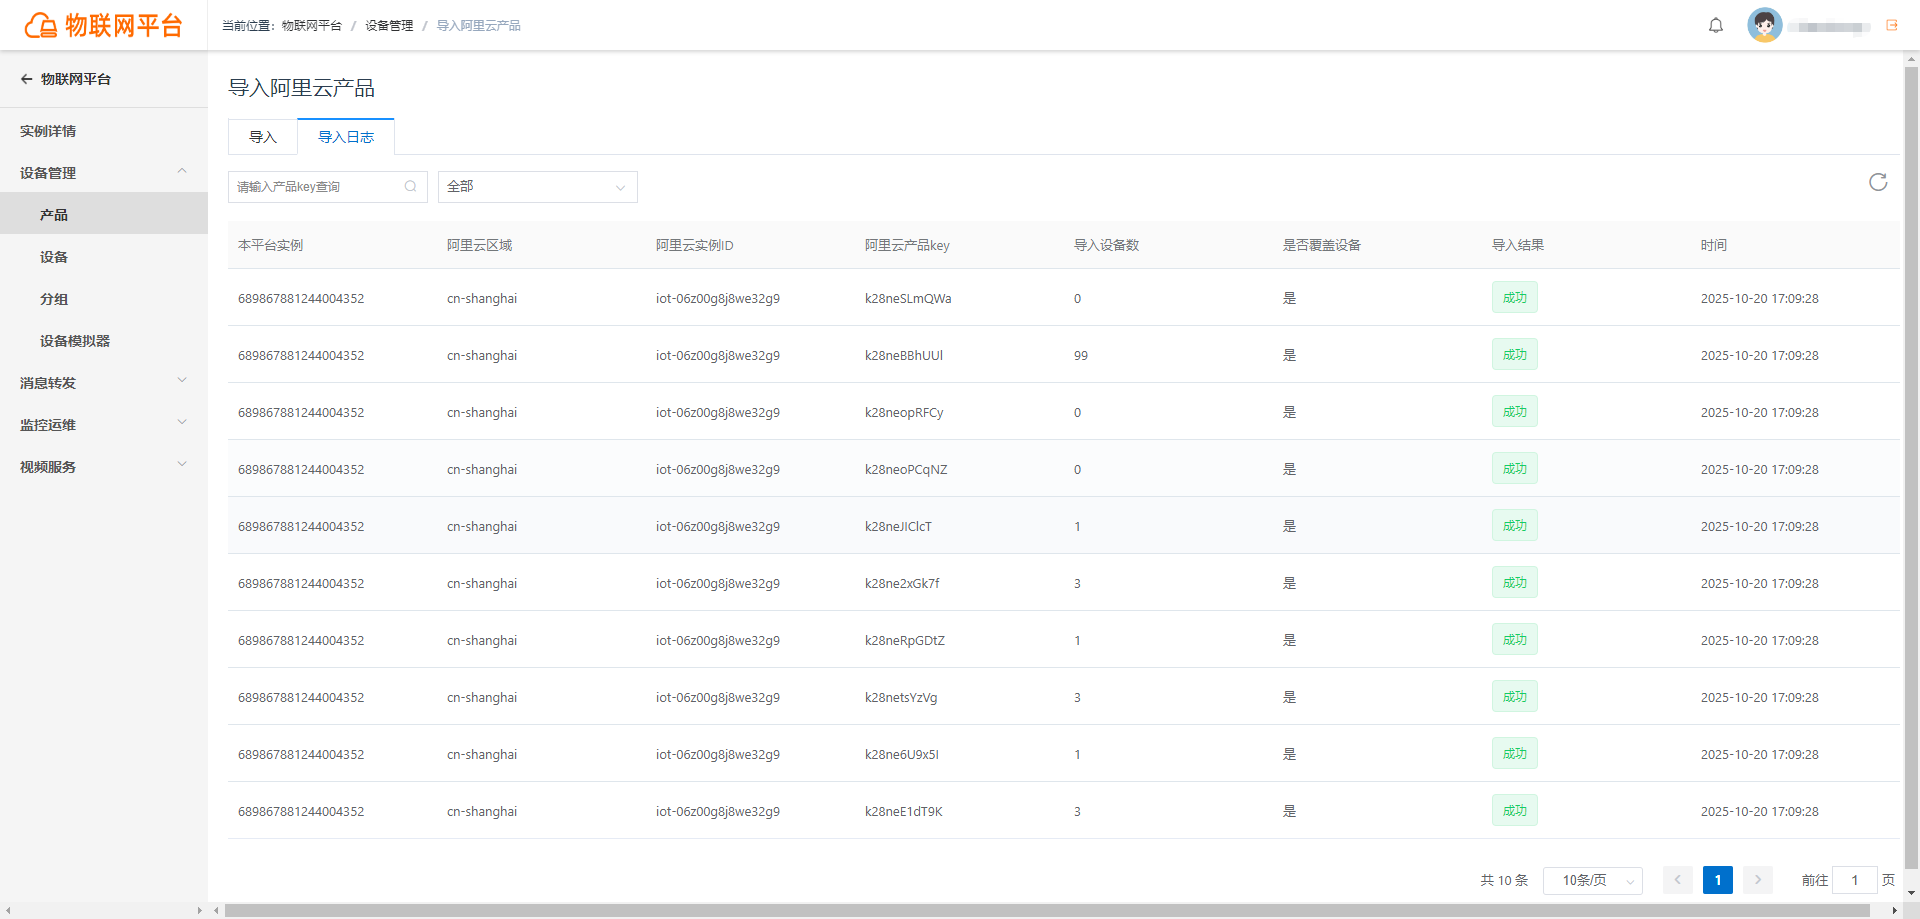
Task: Expand the 视频服务 menu
Action: 104,467
